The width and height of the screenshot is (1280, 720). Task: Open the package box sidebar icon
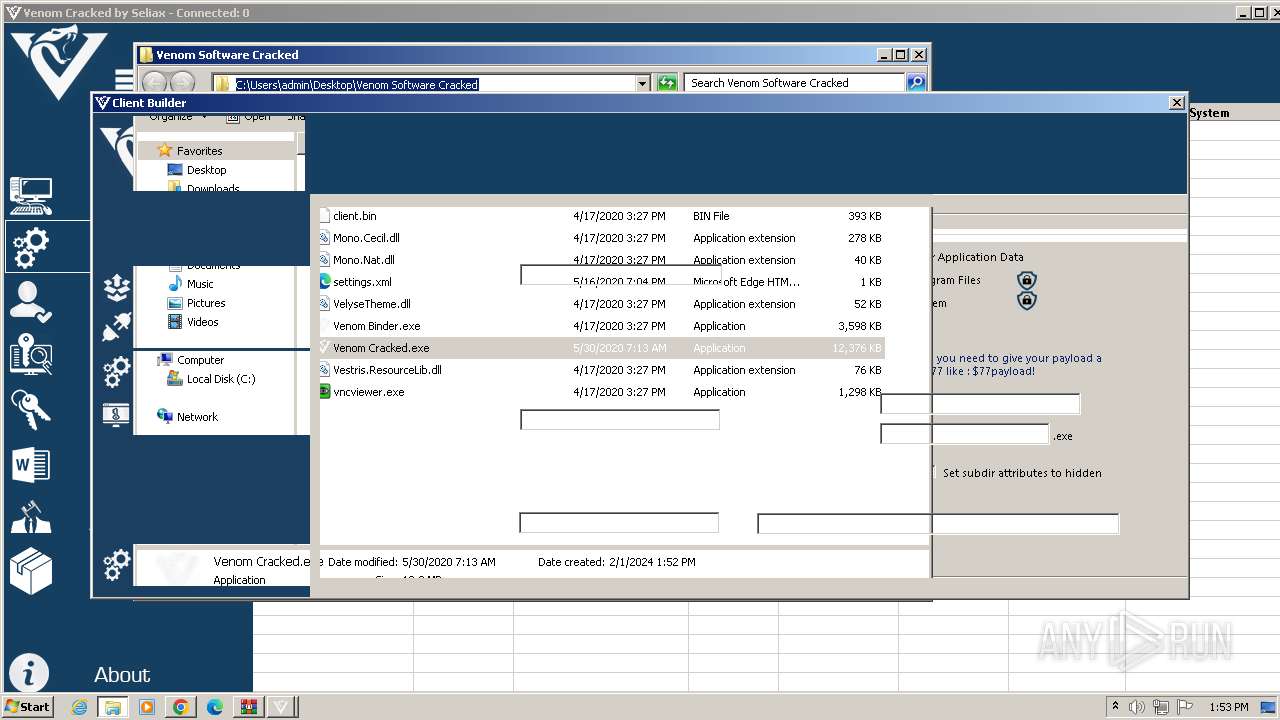coord(30,572)
